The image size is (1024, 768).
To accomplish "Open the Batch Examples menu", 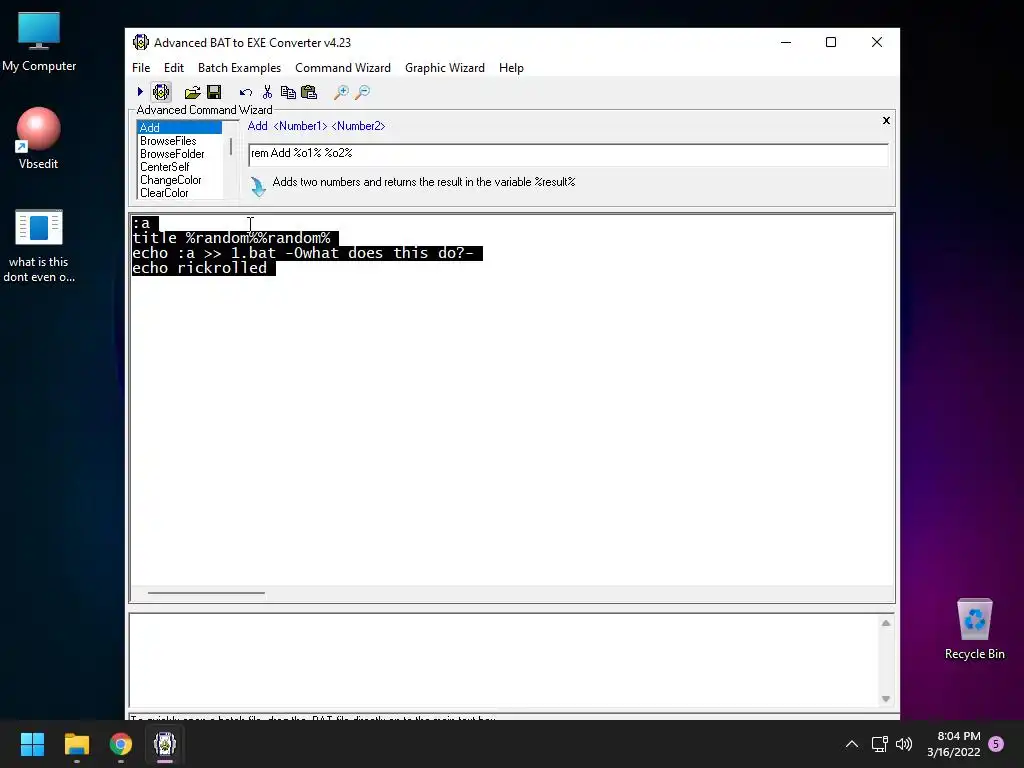I will [239, 68].
